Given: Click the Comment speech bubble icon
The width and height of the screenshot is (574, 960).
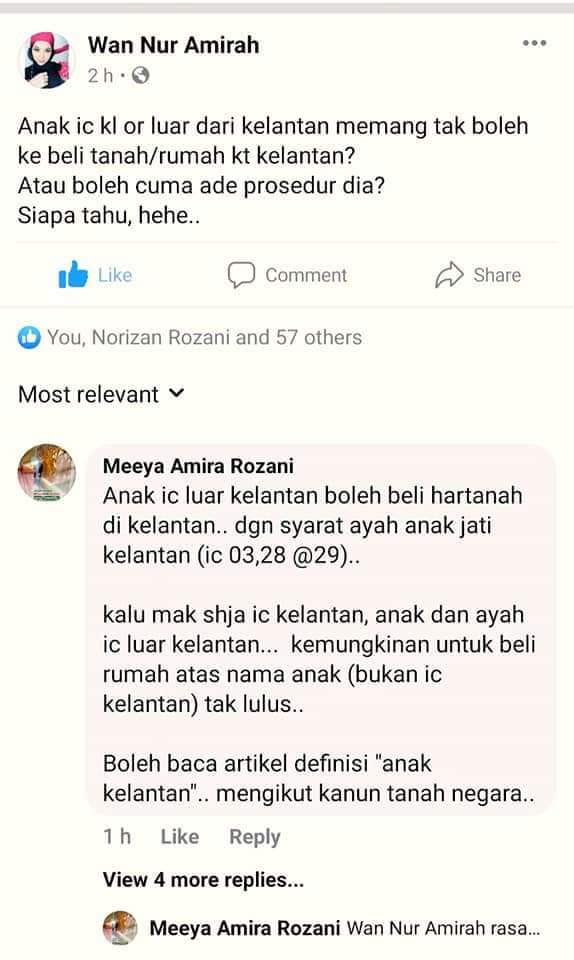Looking at the screenshot, I should (x=241, y=275).
